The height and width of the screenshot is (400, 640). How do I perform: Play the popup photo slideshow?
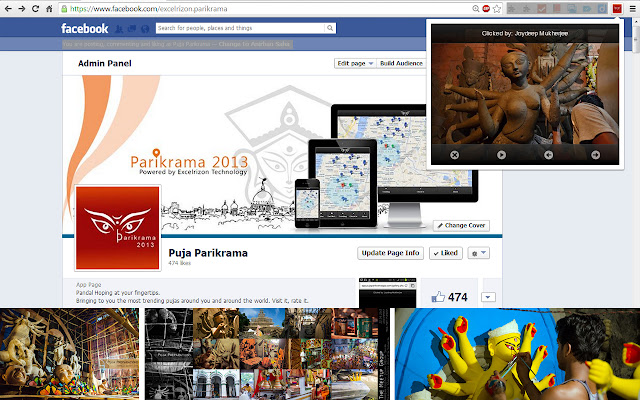coord(501,155)
